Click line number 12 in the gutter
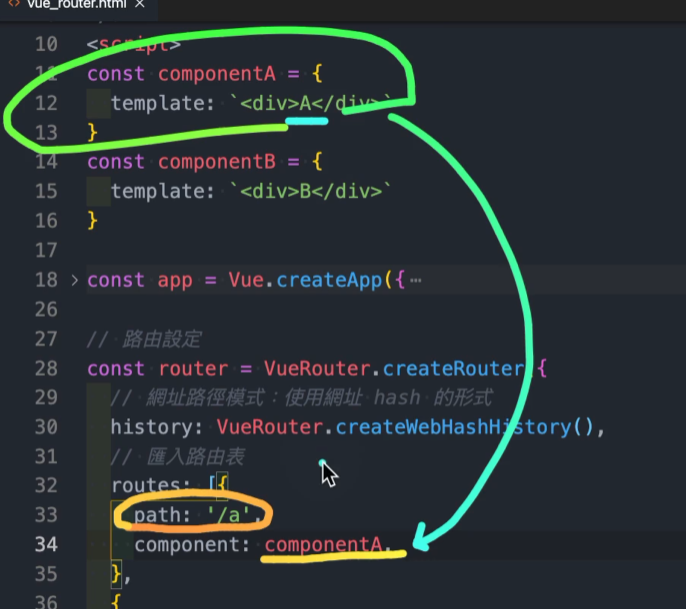This screenshot has height=609, width=686. click(x=46, y=103)
